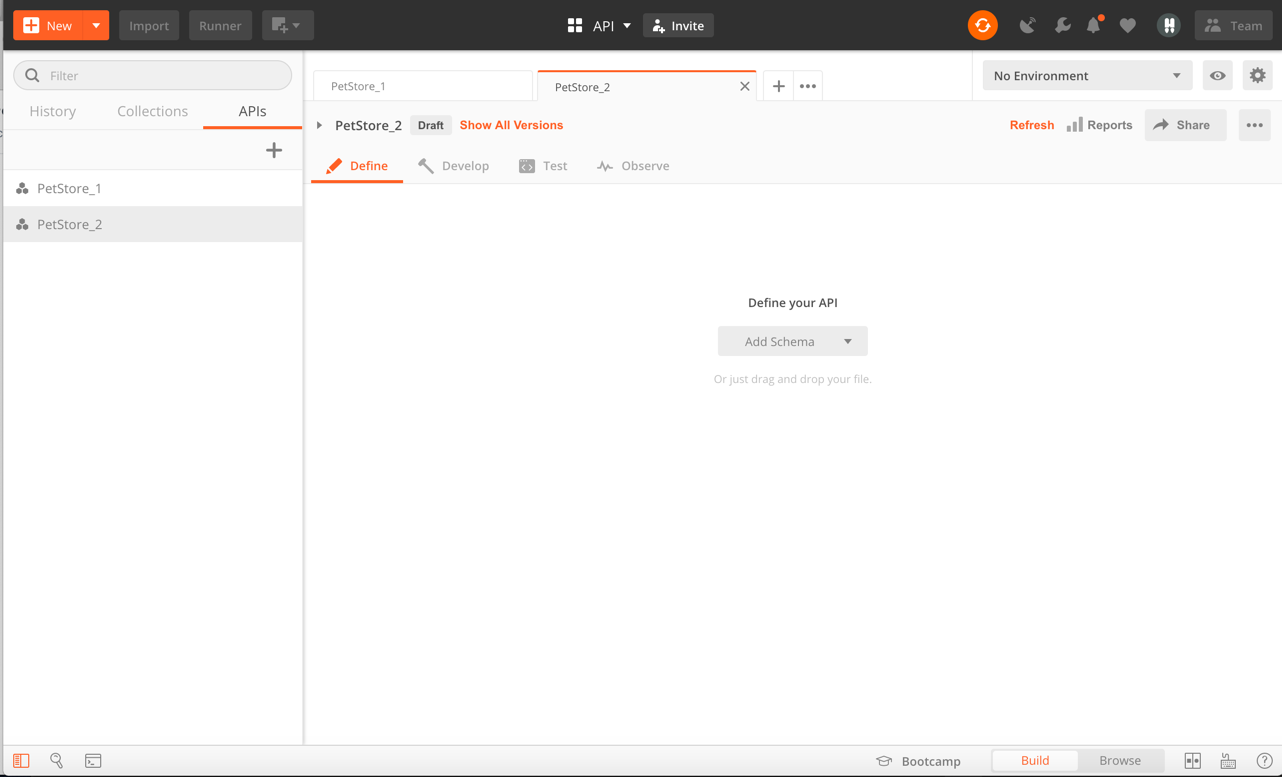The width and height of the screenshot is (1282, 777).
Task: Click the Bootcamp graduation cap
Action: coord(884,761)
